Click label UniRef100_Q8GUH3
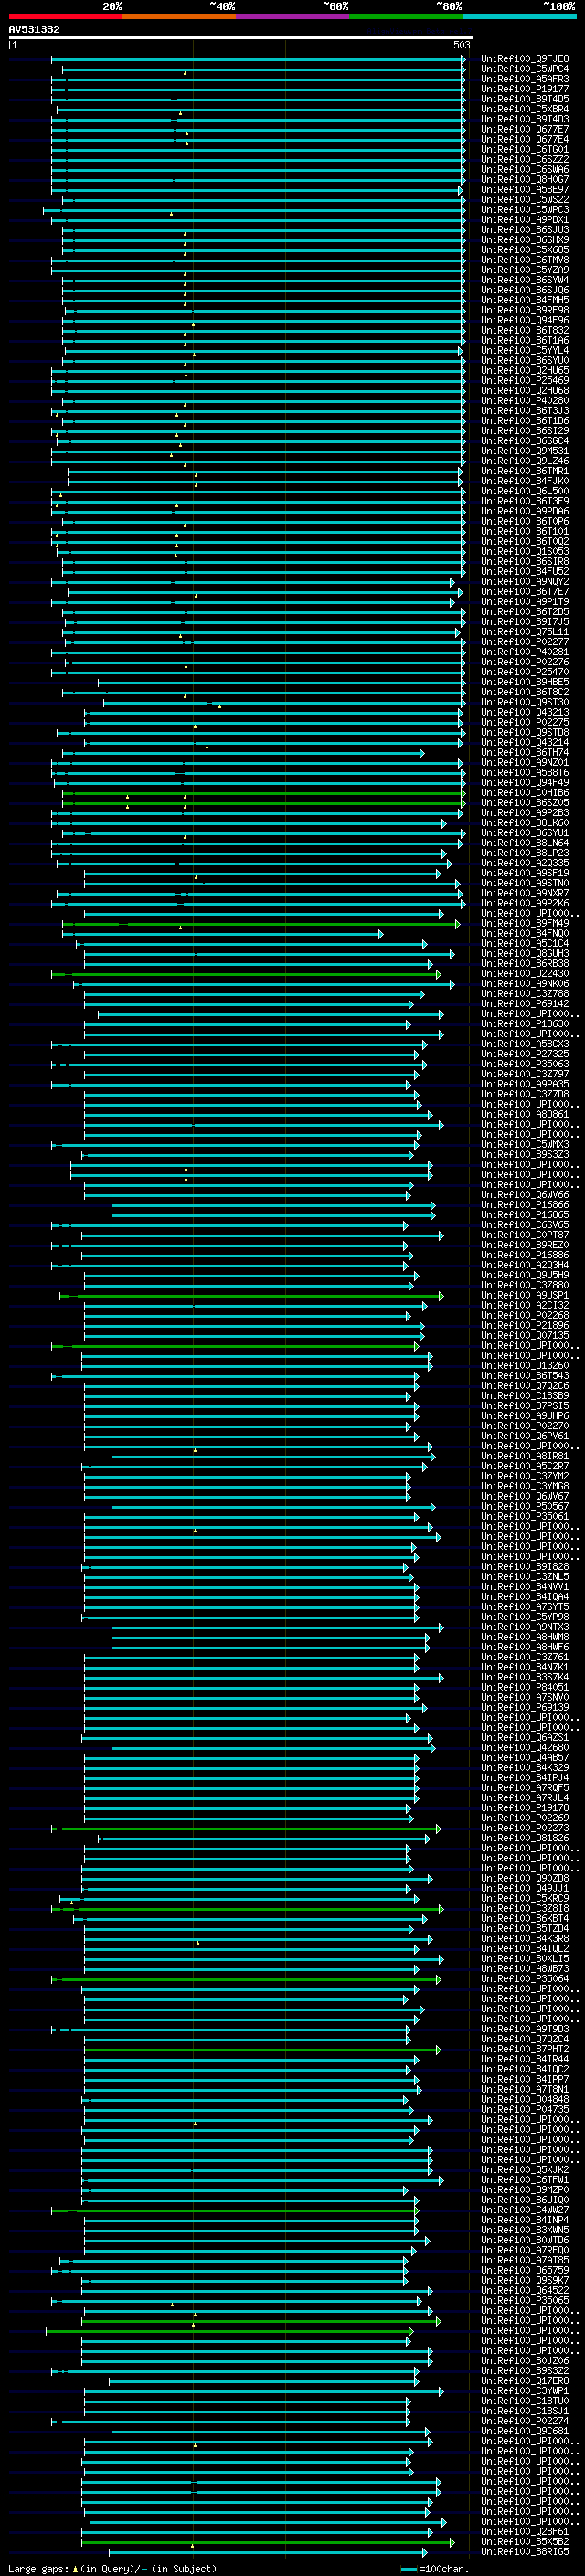585x2576 pixels. click(x=524, y=953)
